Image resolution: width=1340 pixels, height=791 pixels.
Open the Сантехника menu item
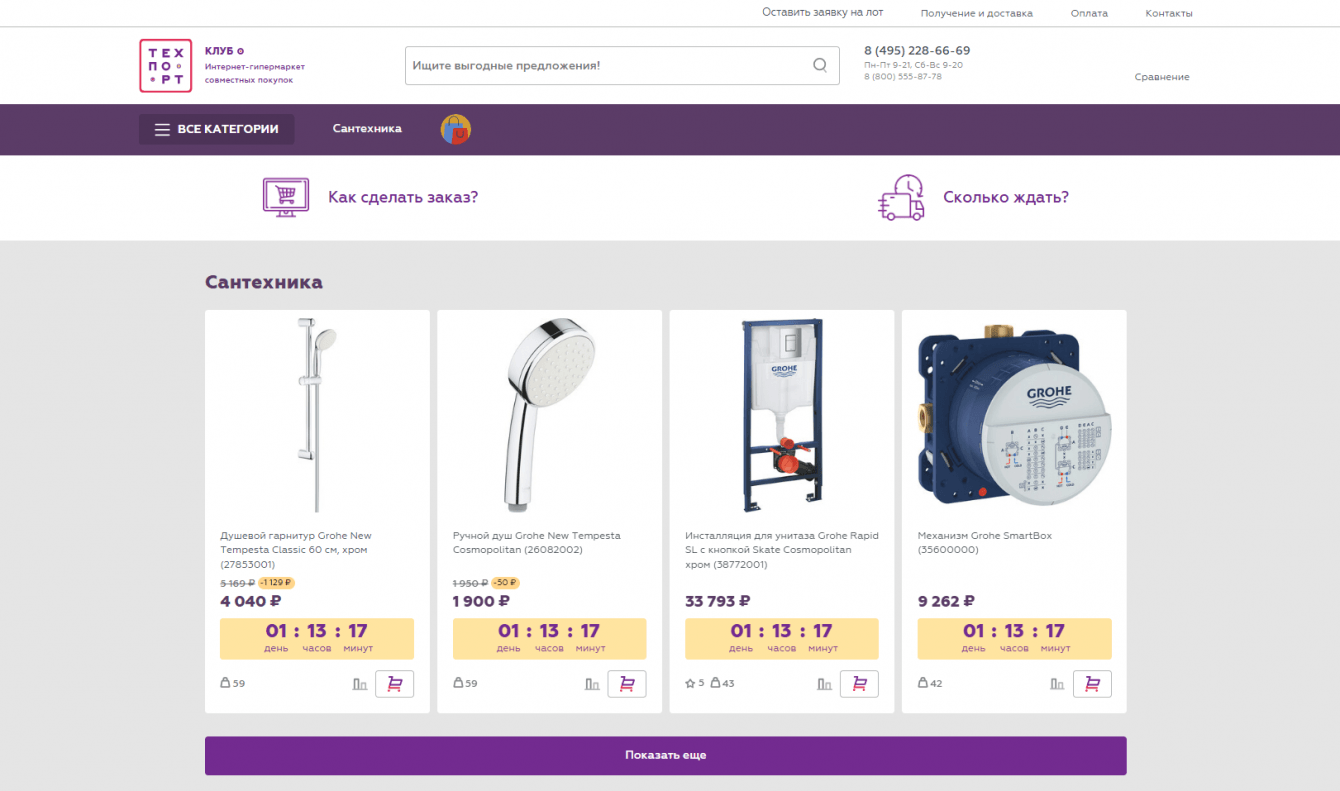coord(367,129)
